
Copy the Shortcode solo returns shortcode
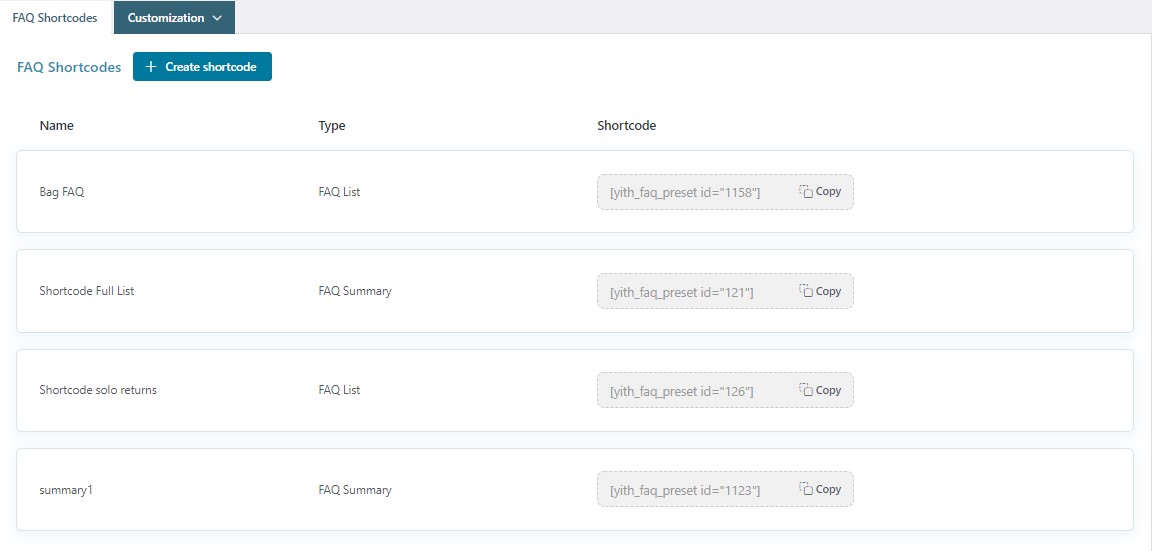820,391
